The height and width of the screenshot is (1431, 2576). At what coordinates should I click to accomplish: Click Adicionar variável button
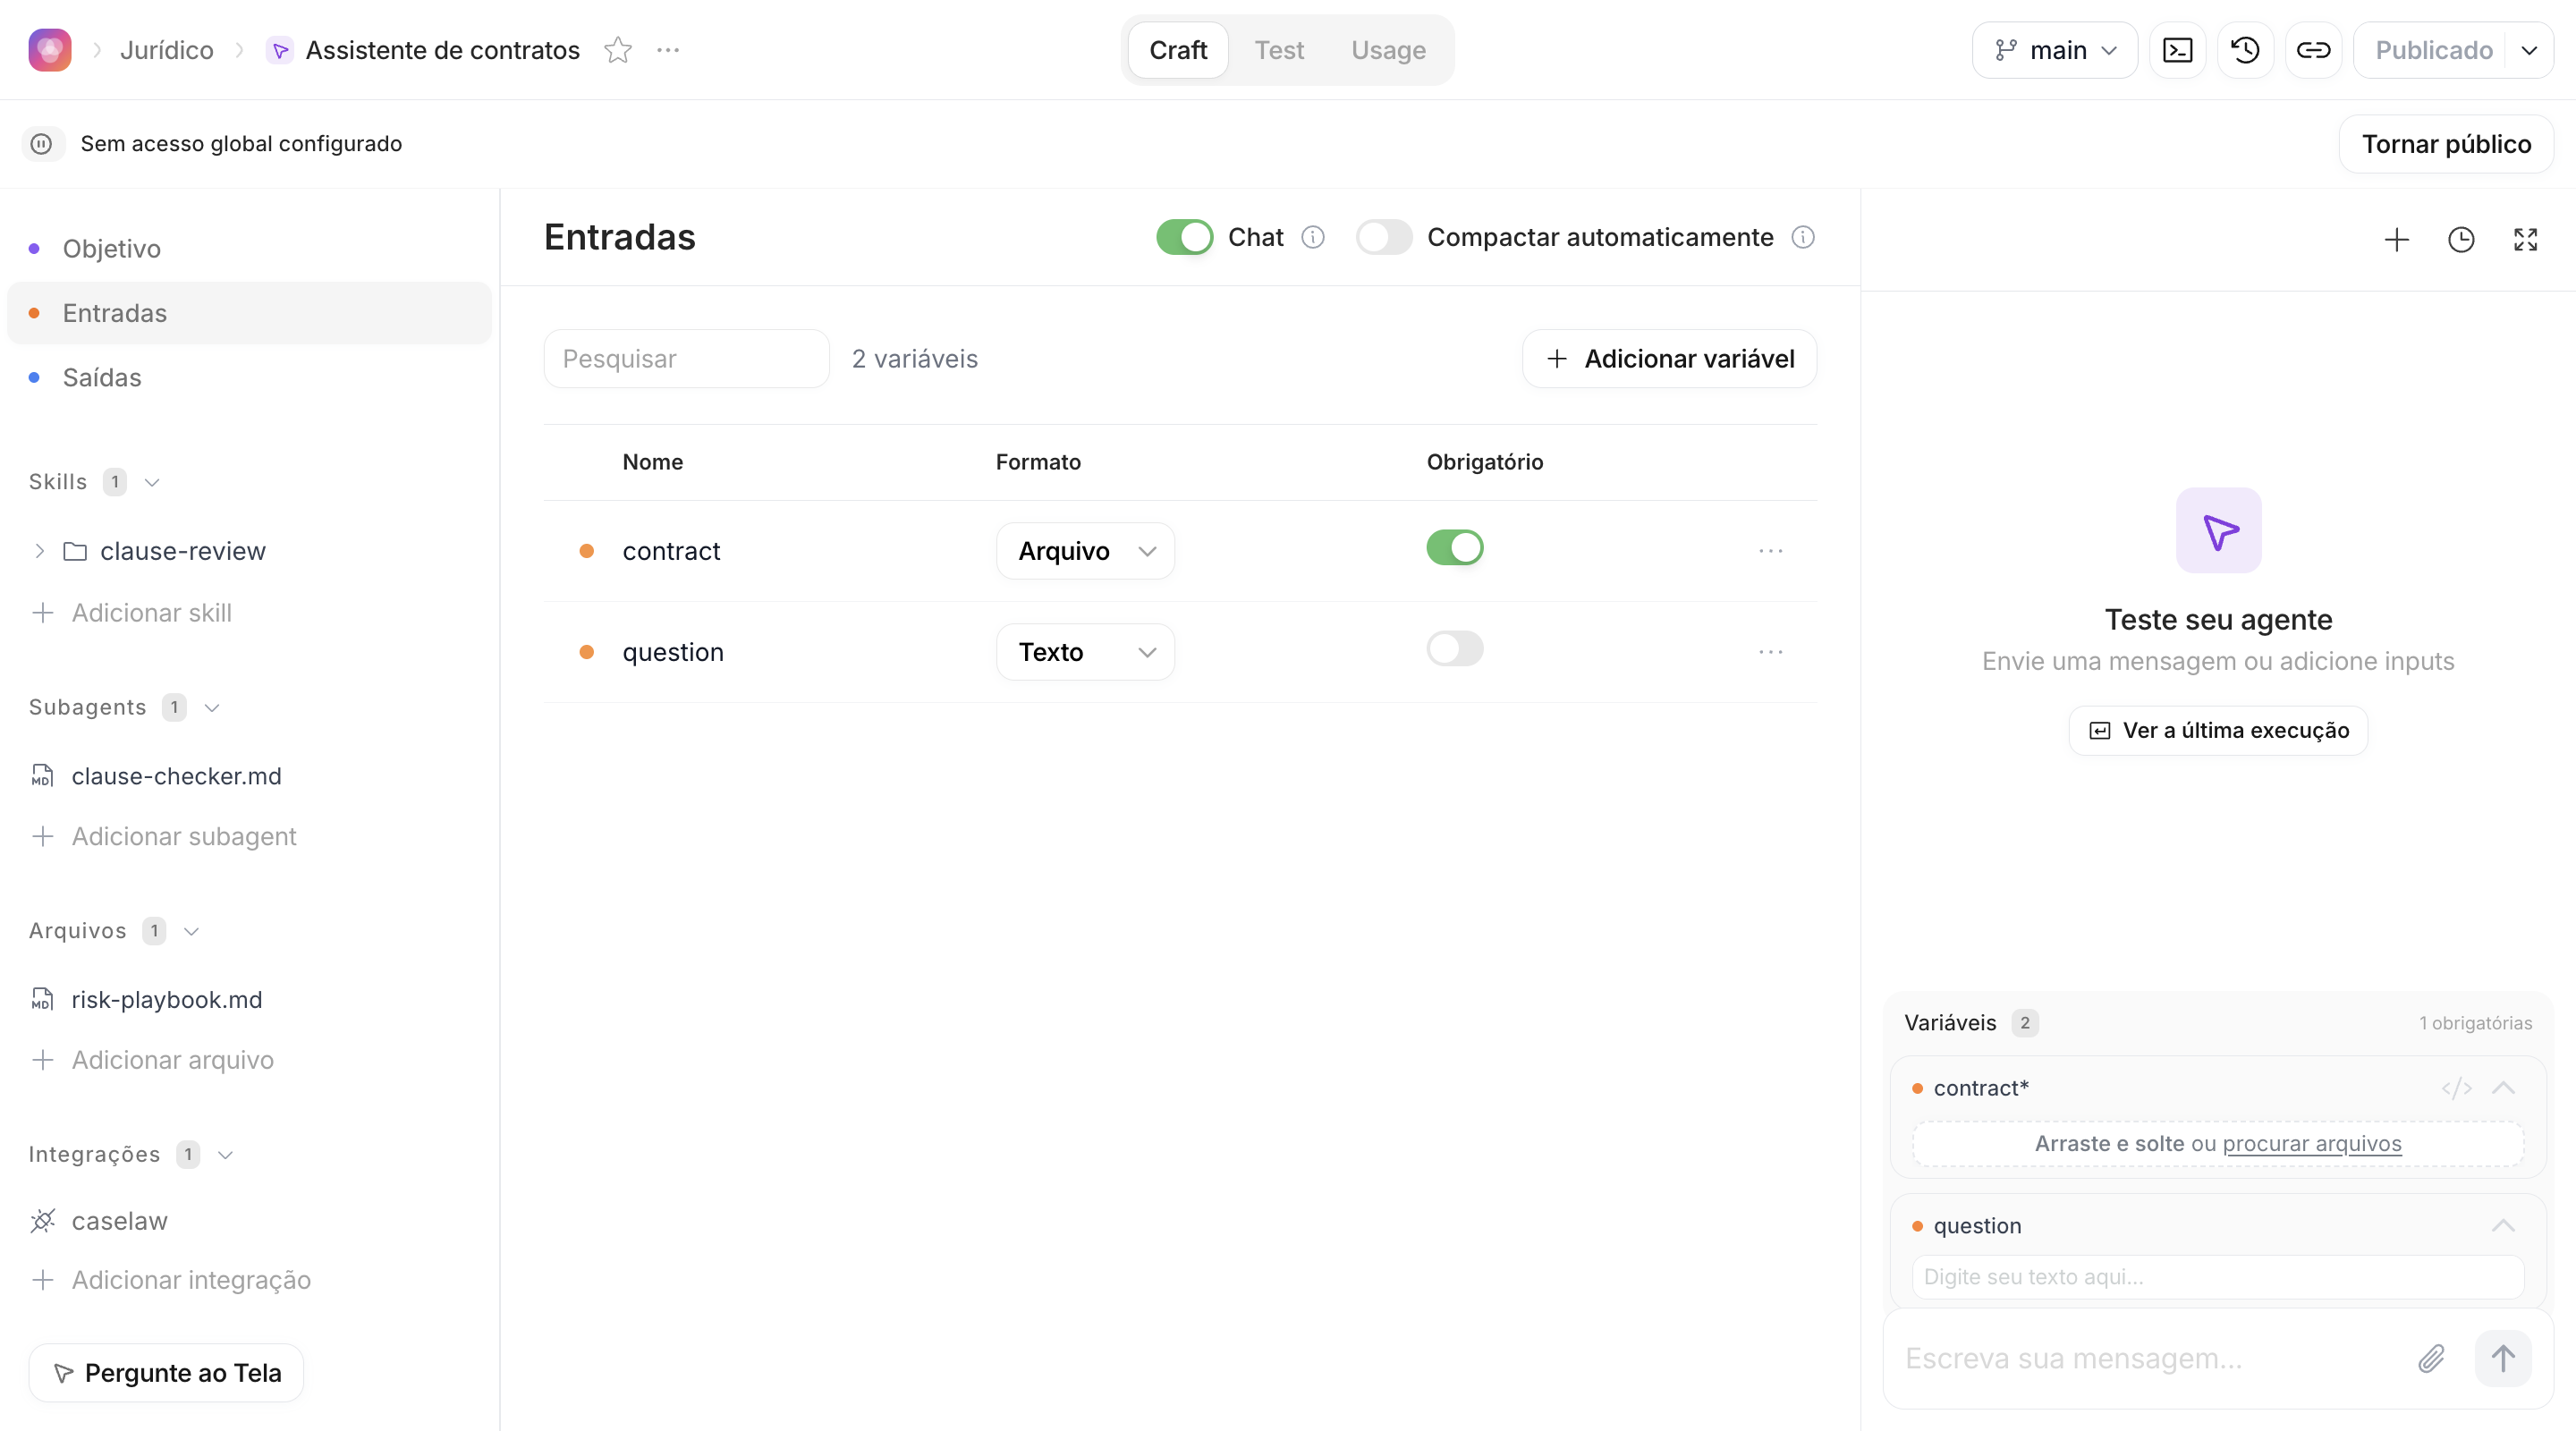1669,359
